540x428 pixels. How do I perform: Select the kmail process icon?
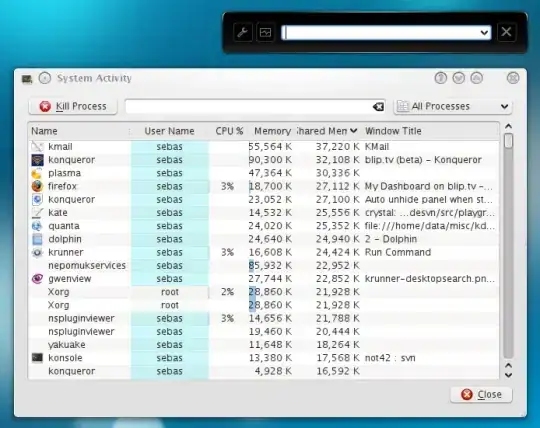[37, 147]
